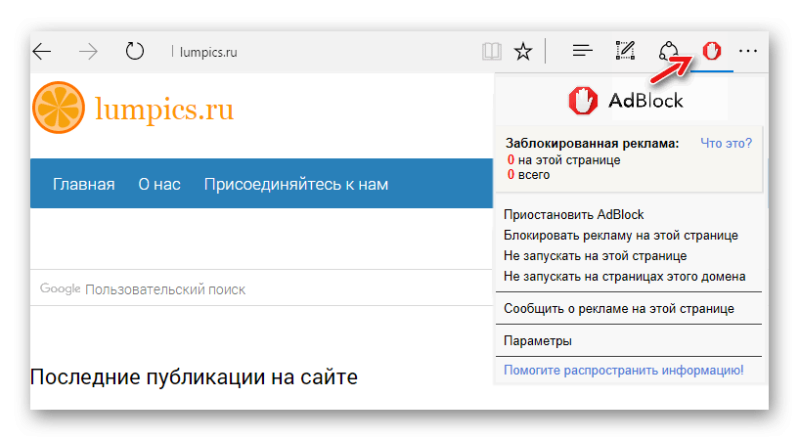Open the Главная navigation item

tap(84, 184)
